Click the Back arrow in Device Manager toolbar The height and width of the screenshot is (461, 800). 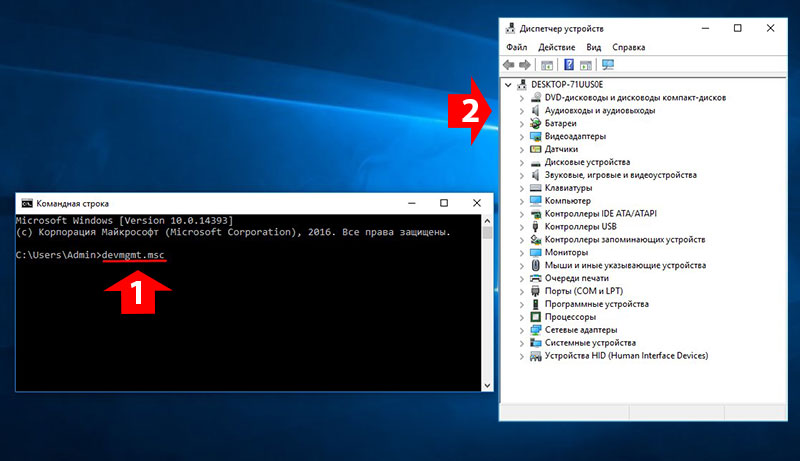coord(509,65)
